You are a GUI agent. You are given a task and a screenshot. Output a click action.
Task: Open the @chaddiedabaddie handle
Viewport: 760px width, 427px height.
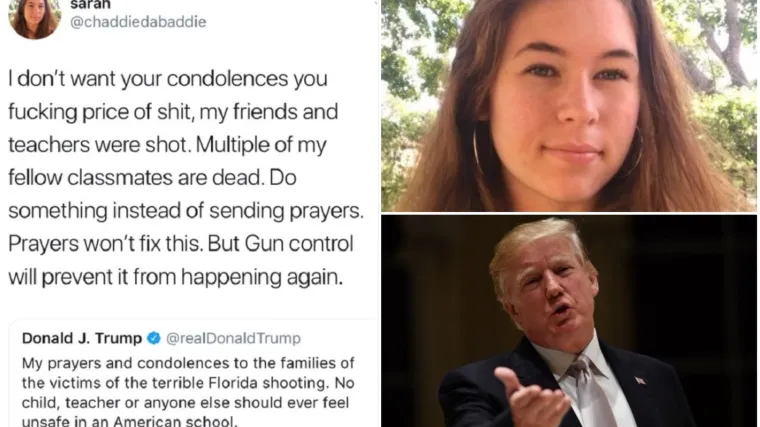point(138,22)
